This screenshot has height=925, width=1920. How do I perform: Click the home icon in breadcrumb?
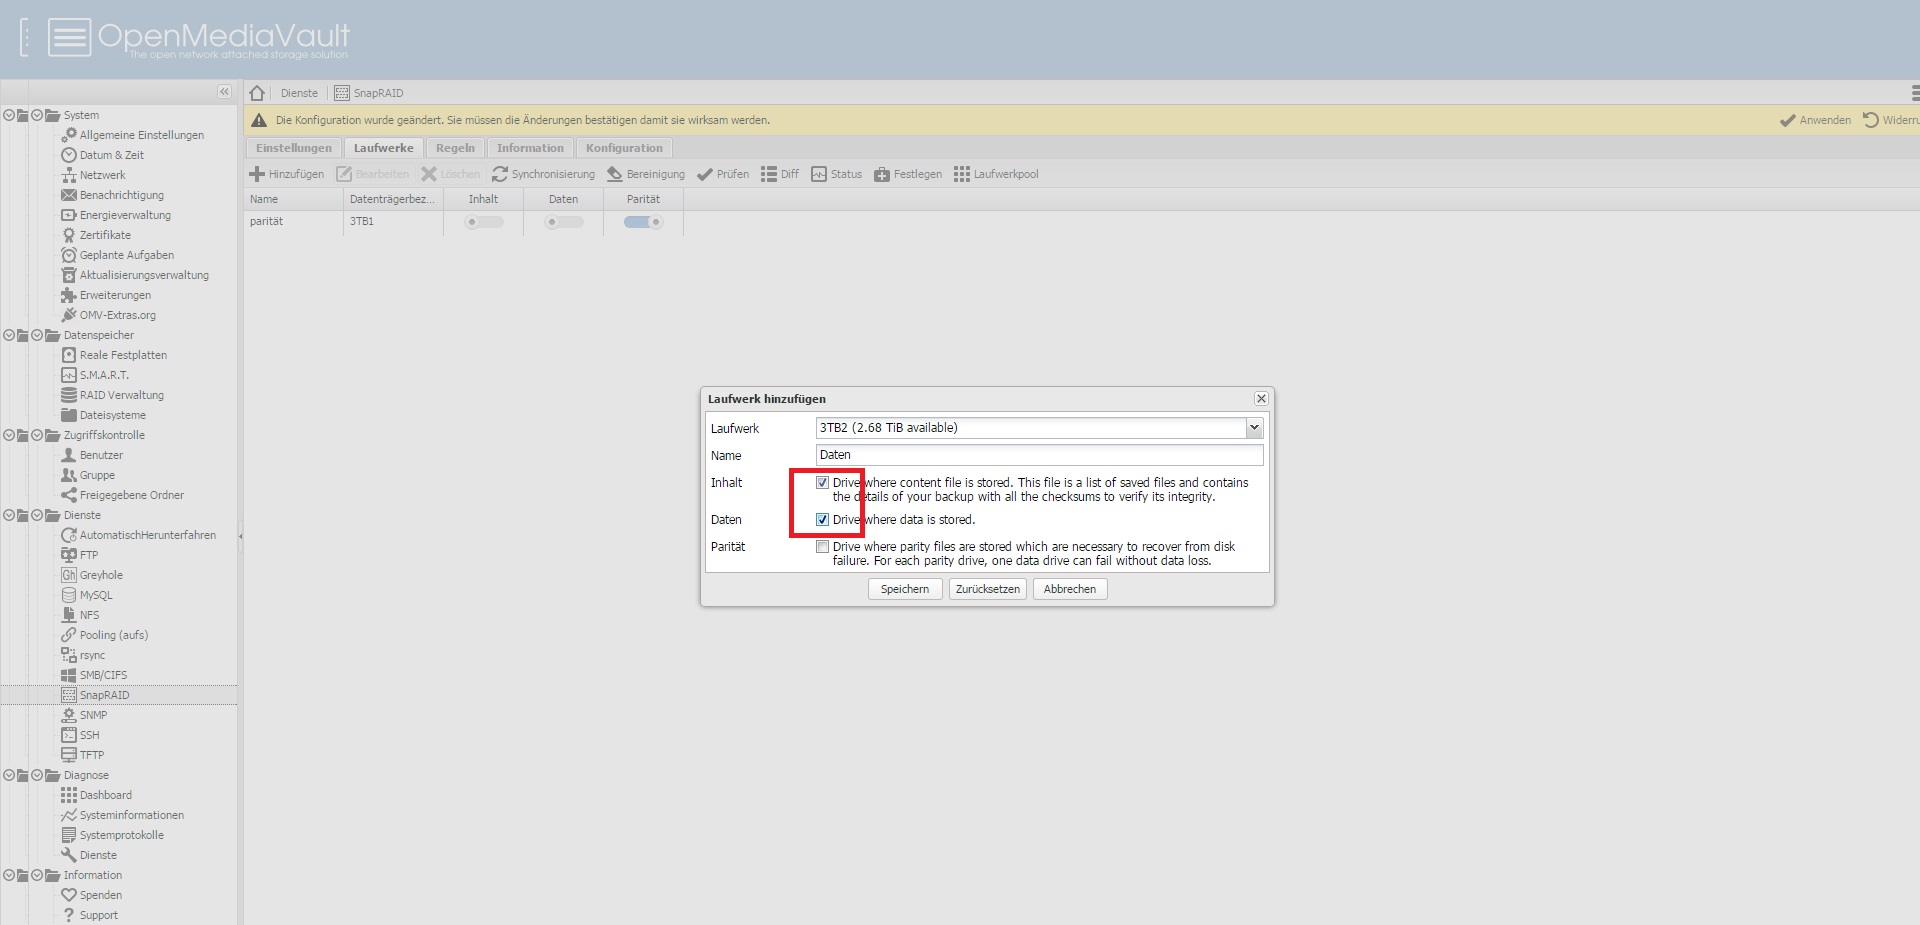257,93
